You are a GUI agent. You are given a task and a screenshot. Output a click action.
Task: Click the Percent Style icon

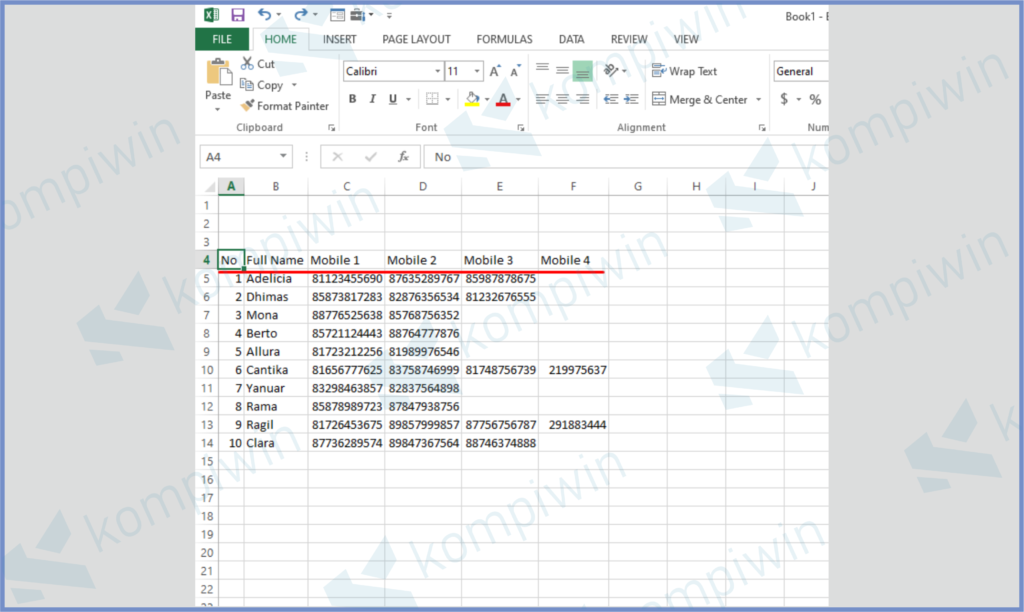click(x=815, y=99)
